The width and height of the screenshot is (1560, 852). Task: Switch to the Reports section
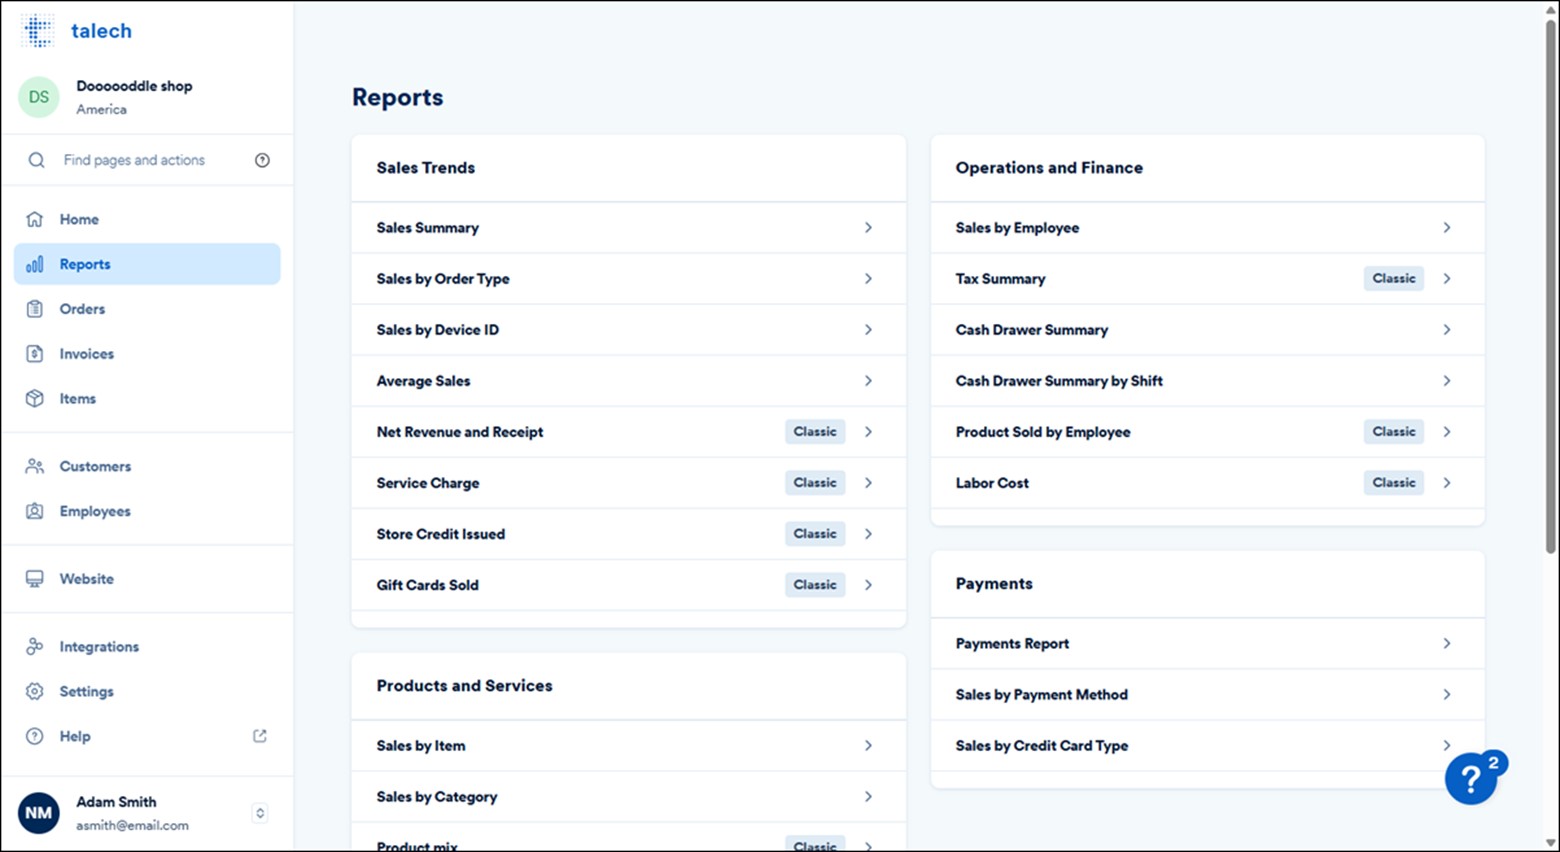point(85,263)
